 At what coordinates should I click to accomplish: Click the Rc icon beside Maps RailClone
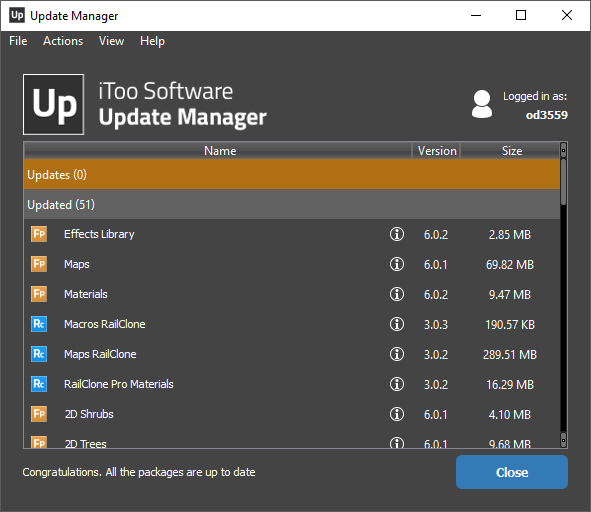pyautogui.click(x=39, y=354)
